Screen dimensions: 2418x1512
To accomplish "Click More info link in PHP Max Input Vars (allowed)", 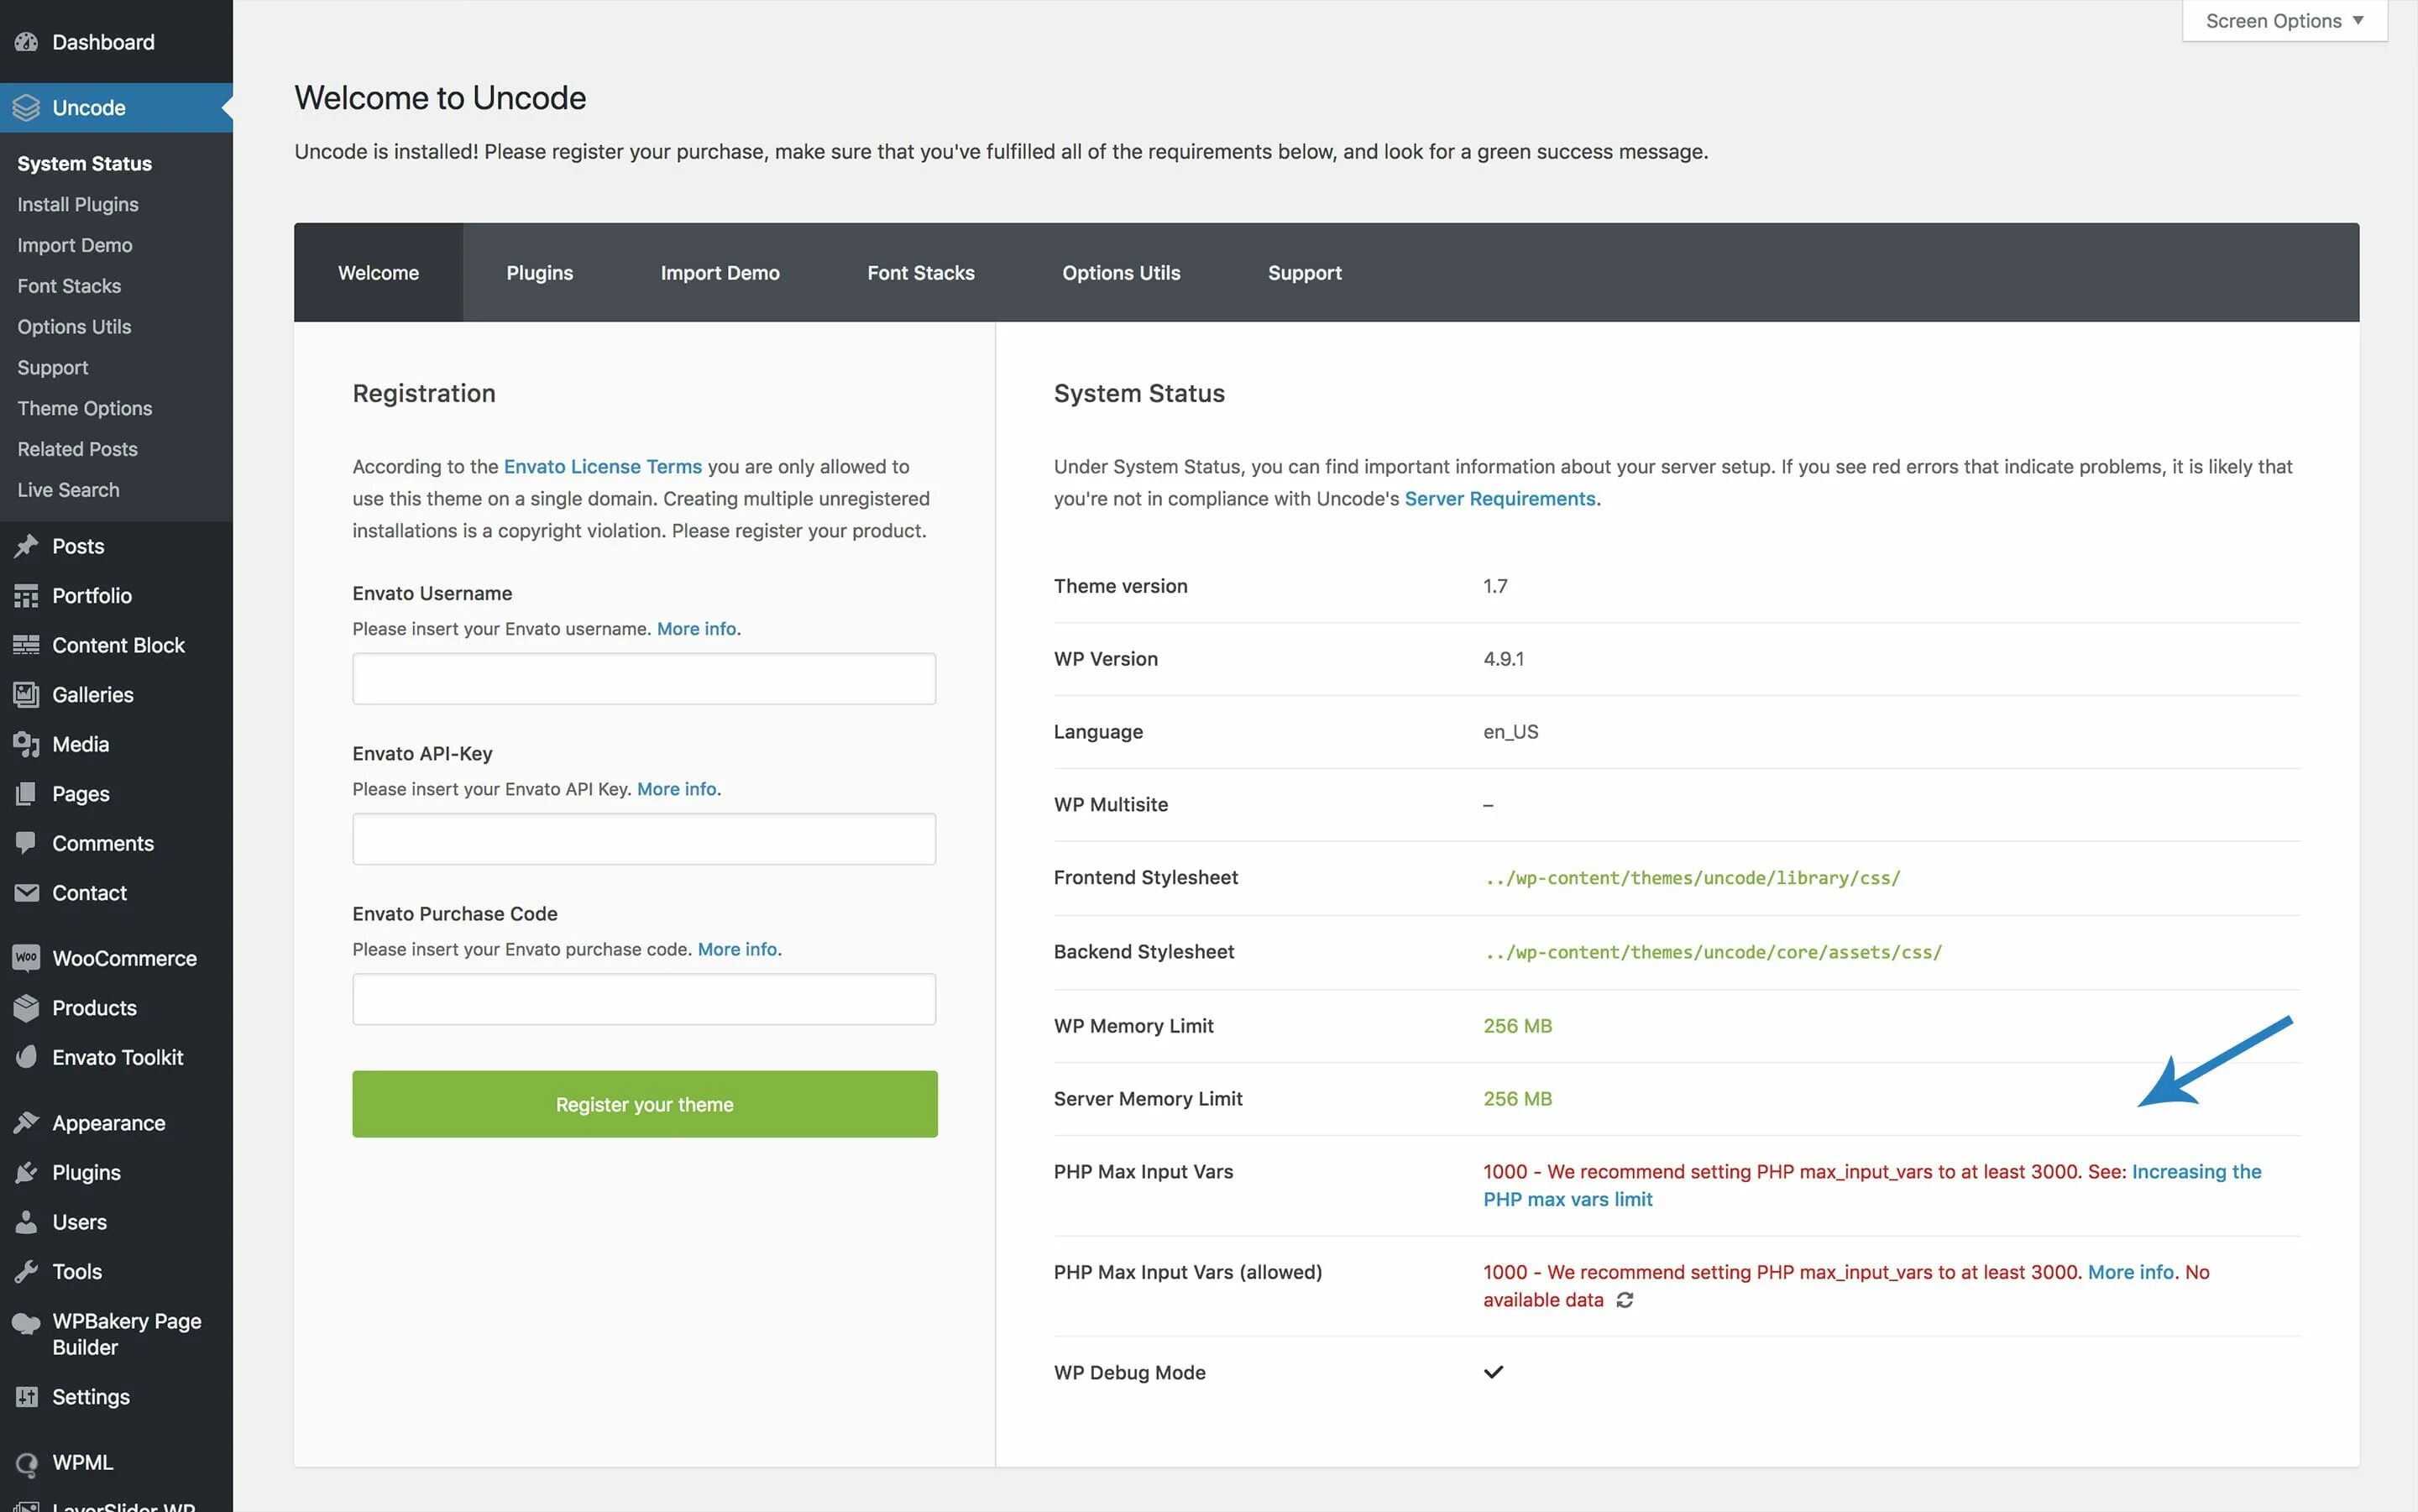I will pos(2131,1272).
